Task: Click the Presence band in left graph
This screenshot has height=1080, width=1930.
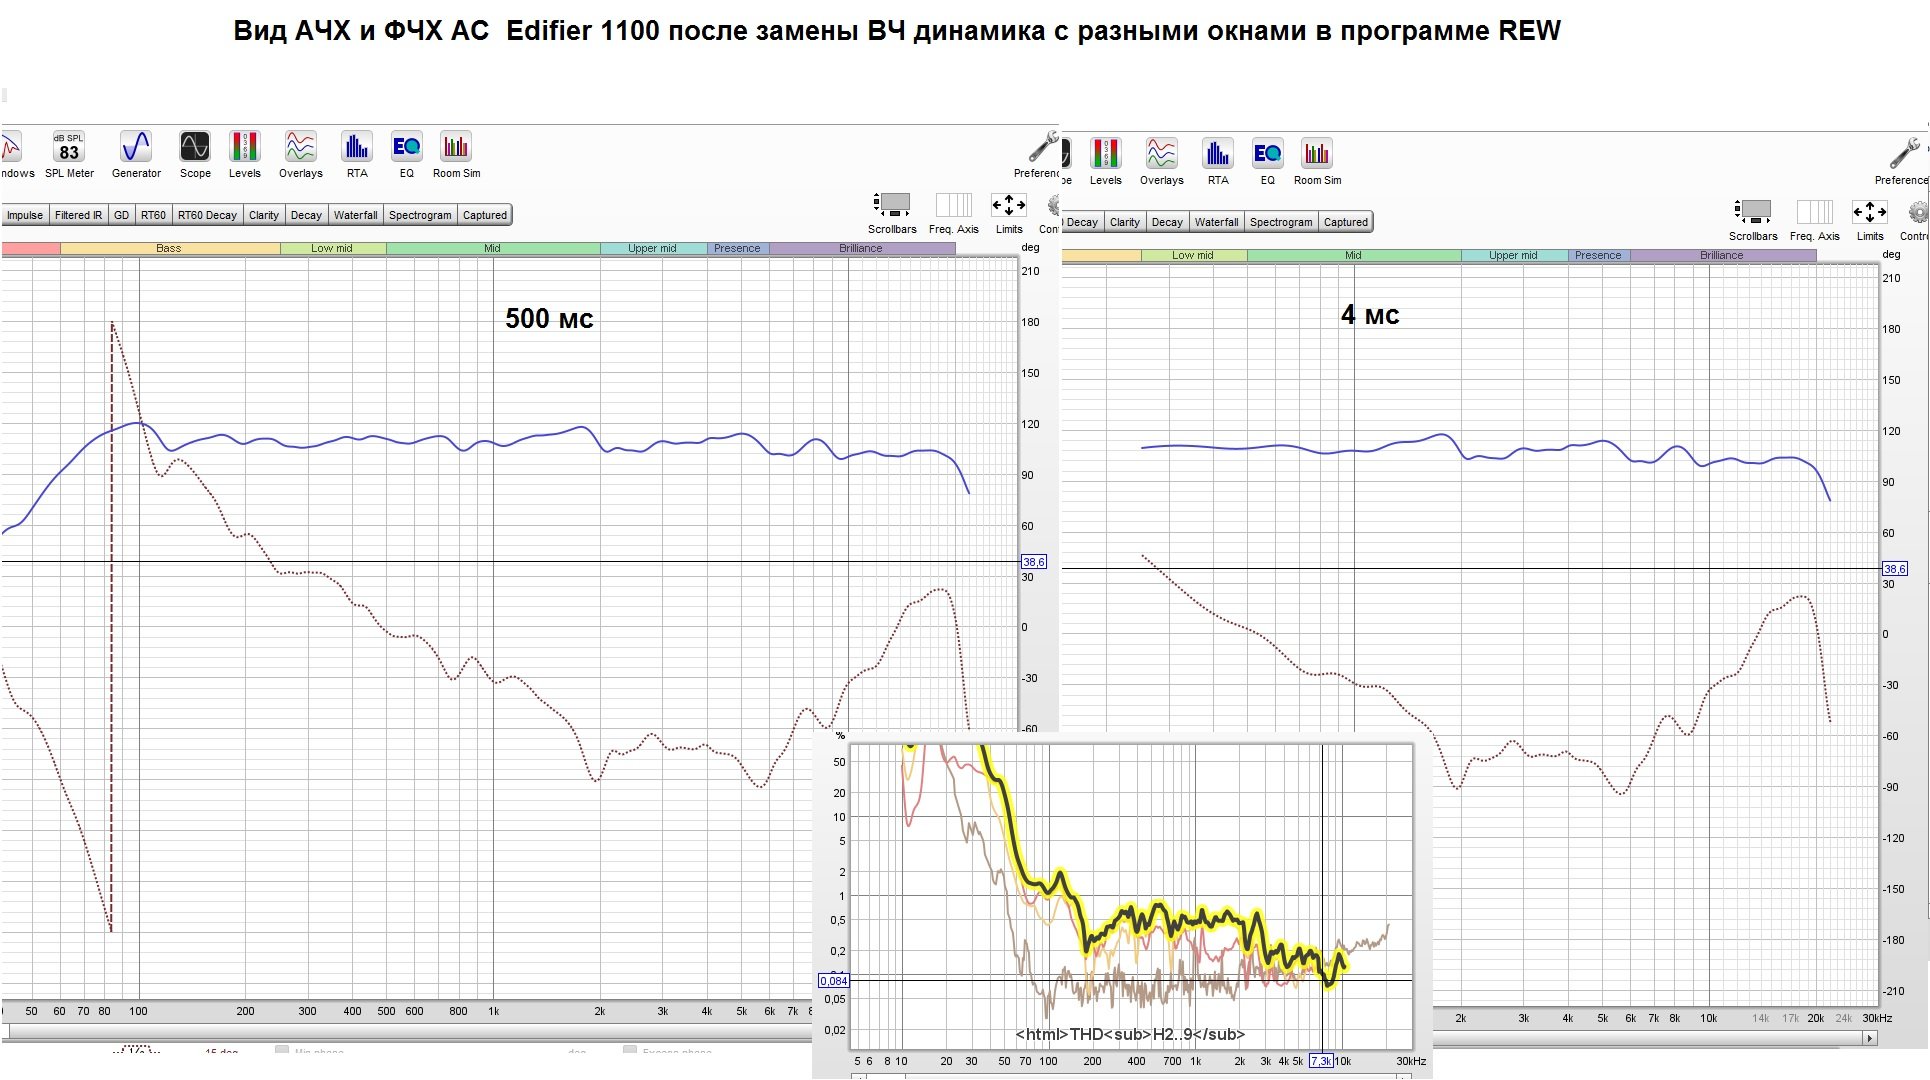Action: tap(737, 248)
